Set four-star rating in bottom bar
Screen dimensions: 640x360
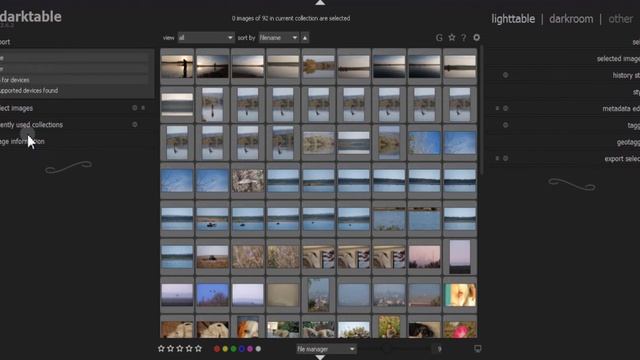click(189, 349)
